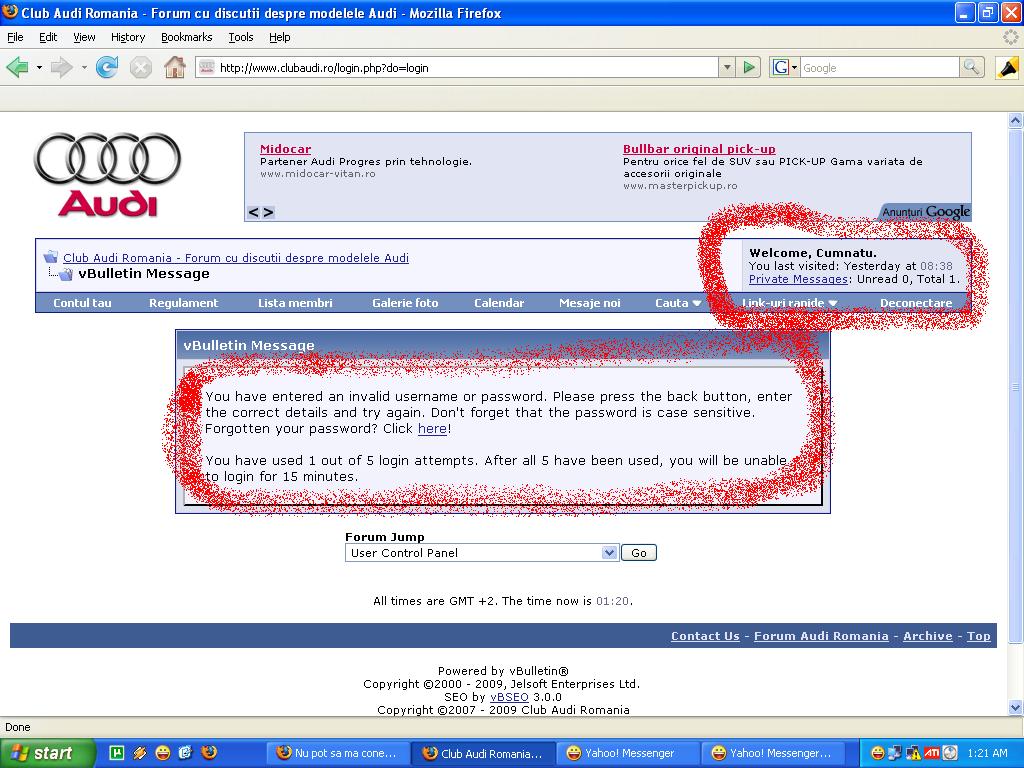Click the Windows start button
1024x768 pixels.
[48, 753]
